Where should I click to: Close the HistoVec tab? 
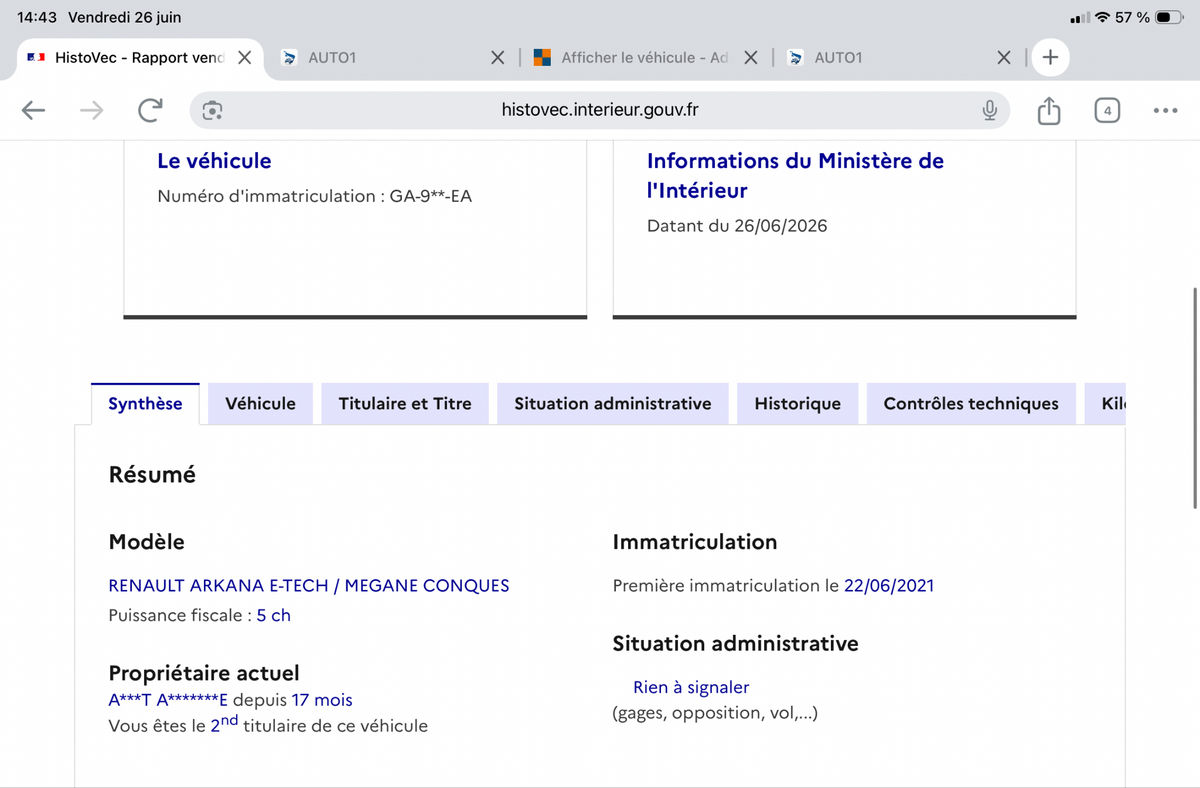244,58
